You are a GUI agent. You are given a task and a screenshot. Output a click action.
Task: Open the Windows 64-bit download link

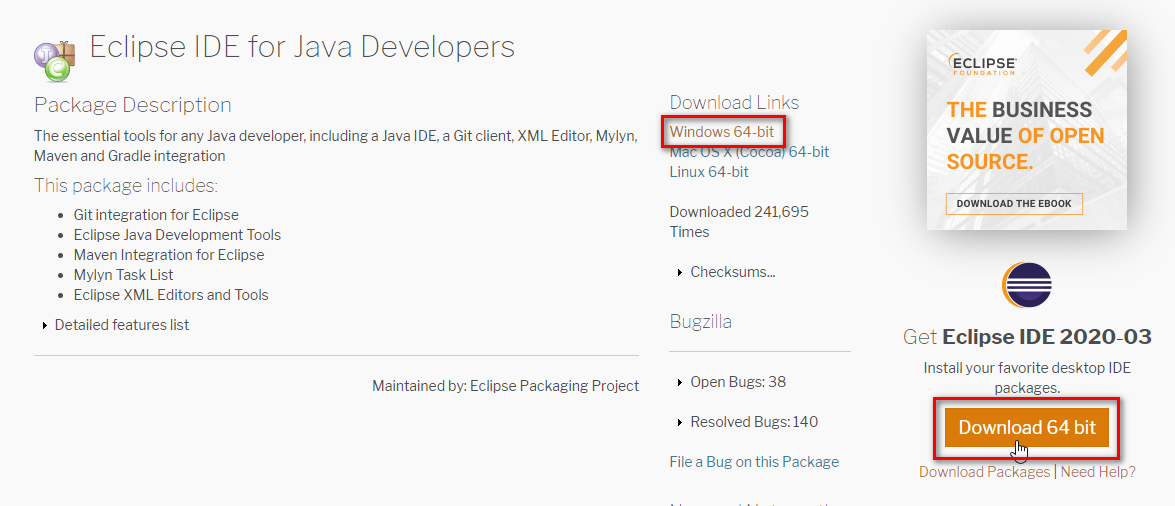click(721, 132)
